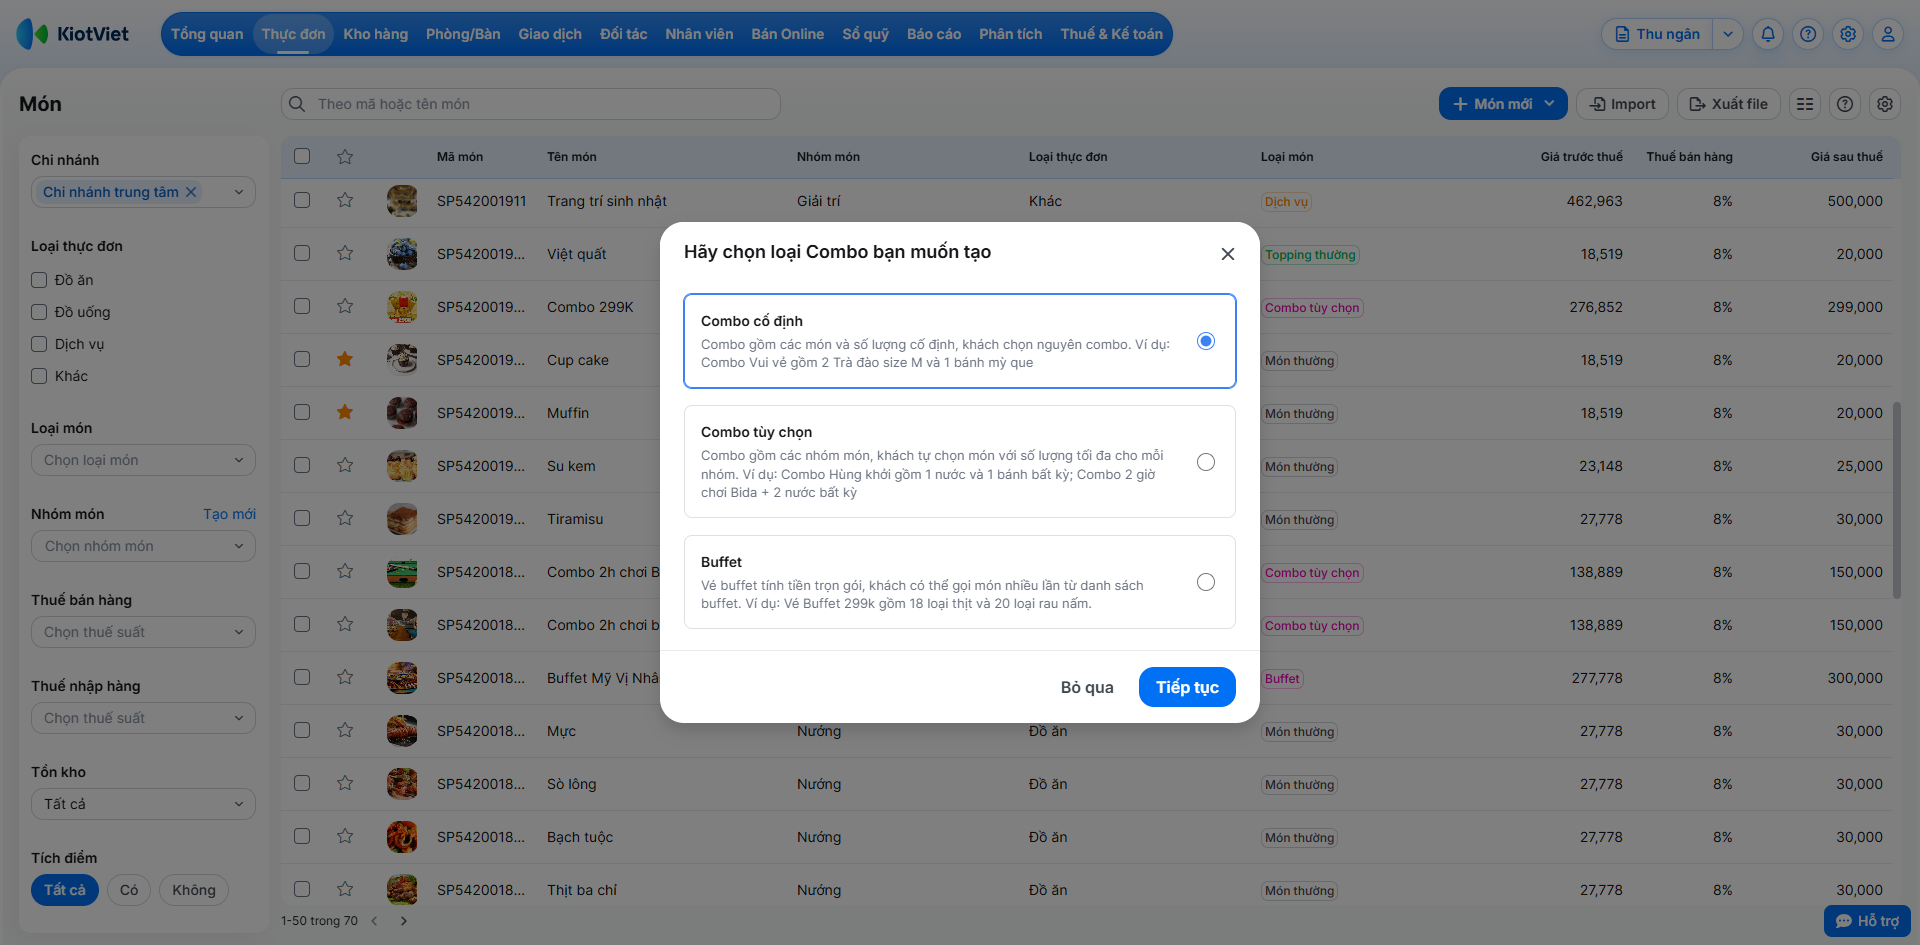
Task: Open the settings gear in top bar
Action: click(x=1848, y=34)
